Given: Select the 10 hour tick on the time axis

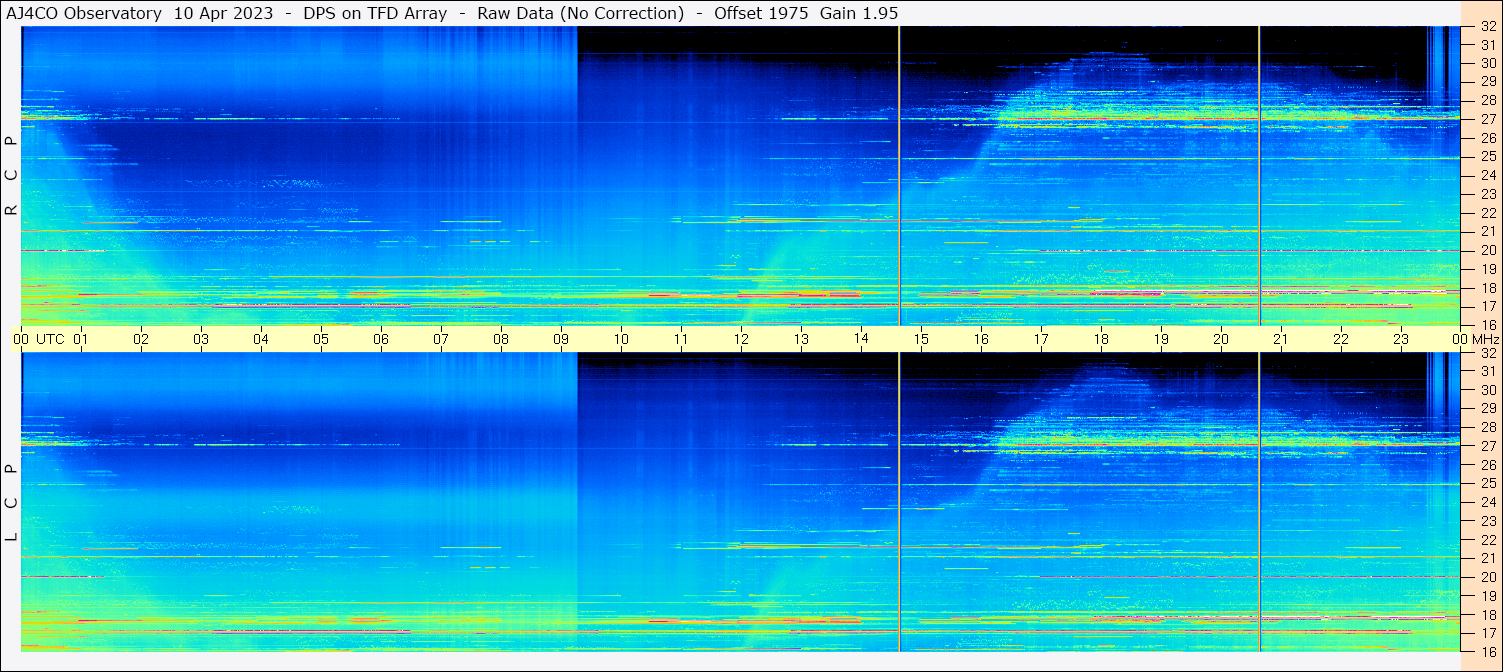Looking at the screenshot, I should point(621,339).
